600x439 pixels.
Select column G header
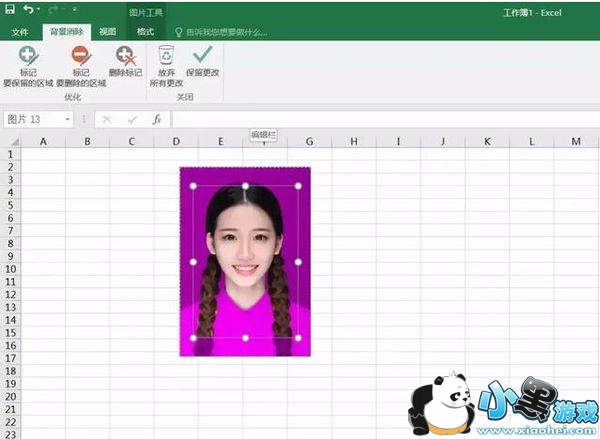310,142
